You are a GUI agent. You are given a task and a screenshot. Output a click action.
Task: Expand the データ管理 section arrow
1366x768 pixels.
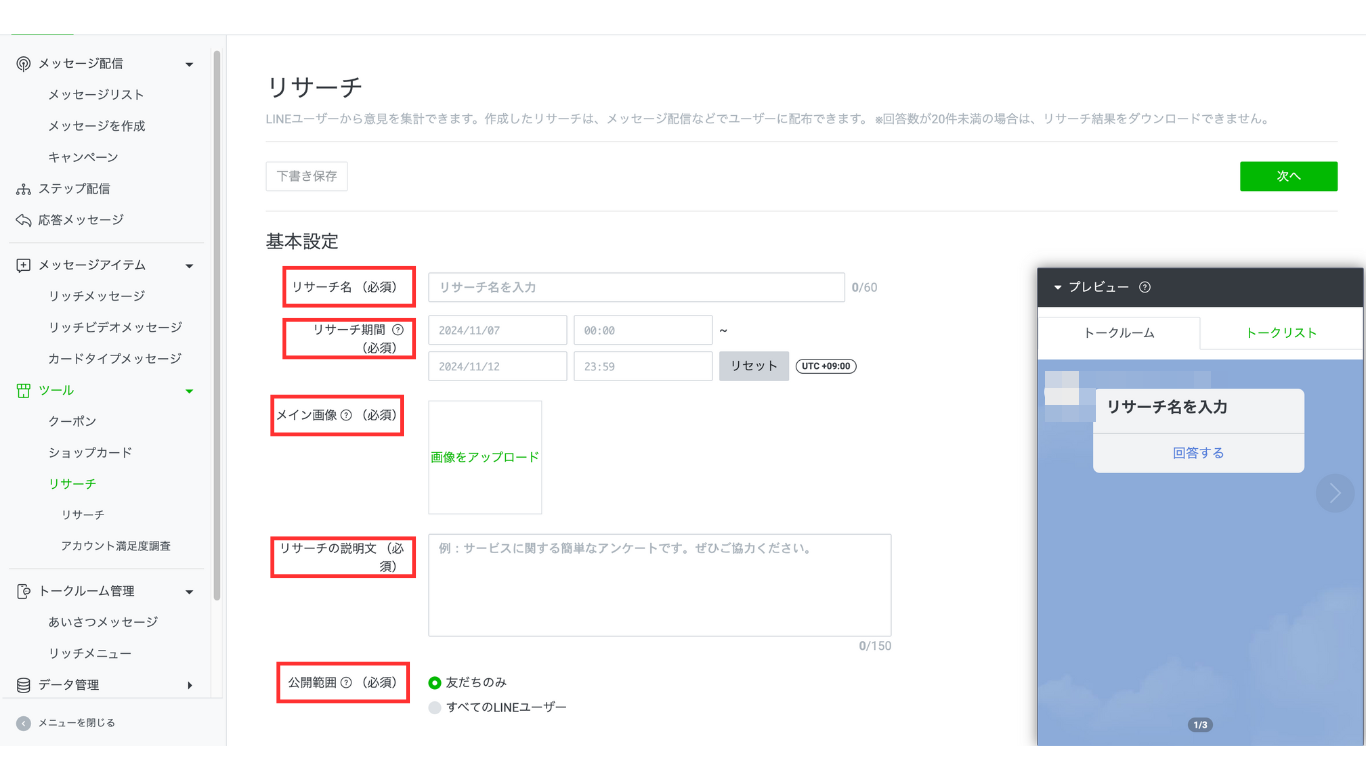click(x=190, y=686)
